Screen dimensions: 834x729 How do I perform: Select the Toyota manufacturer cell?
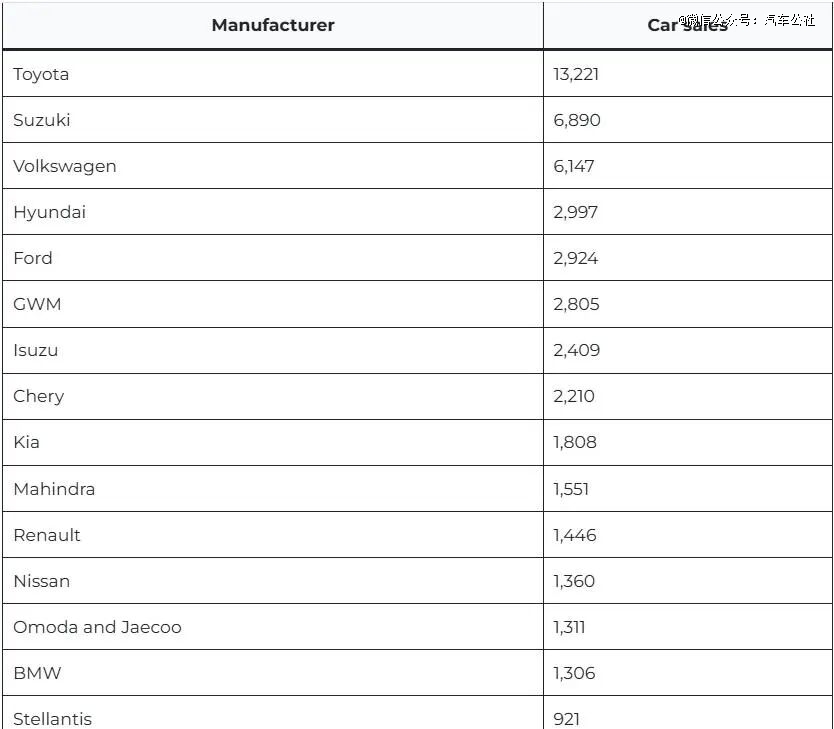(x=41, y=74)
